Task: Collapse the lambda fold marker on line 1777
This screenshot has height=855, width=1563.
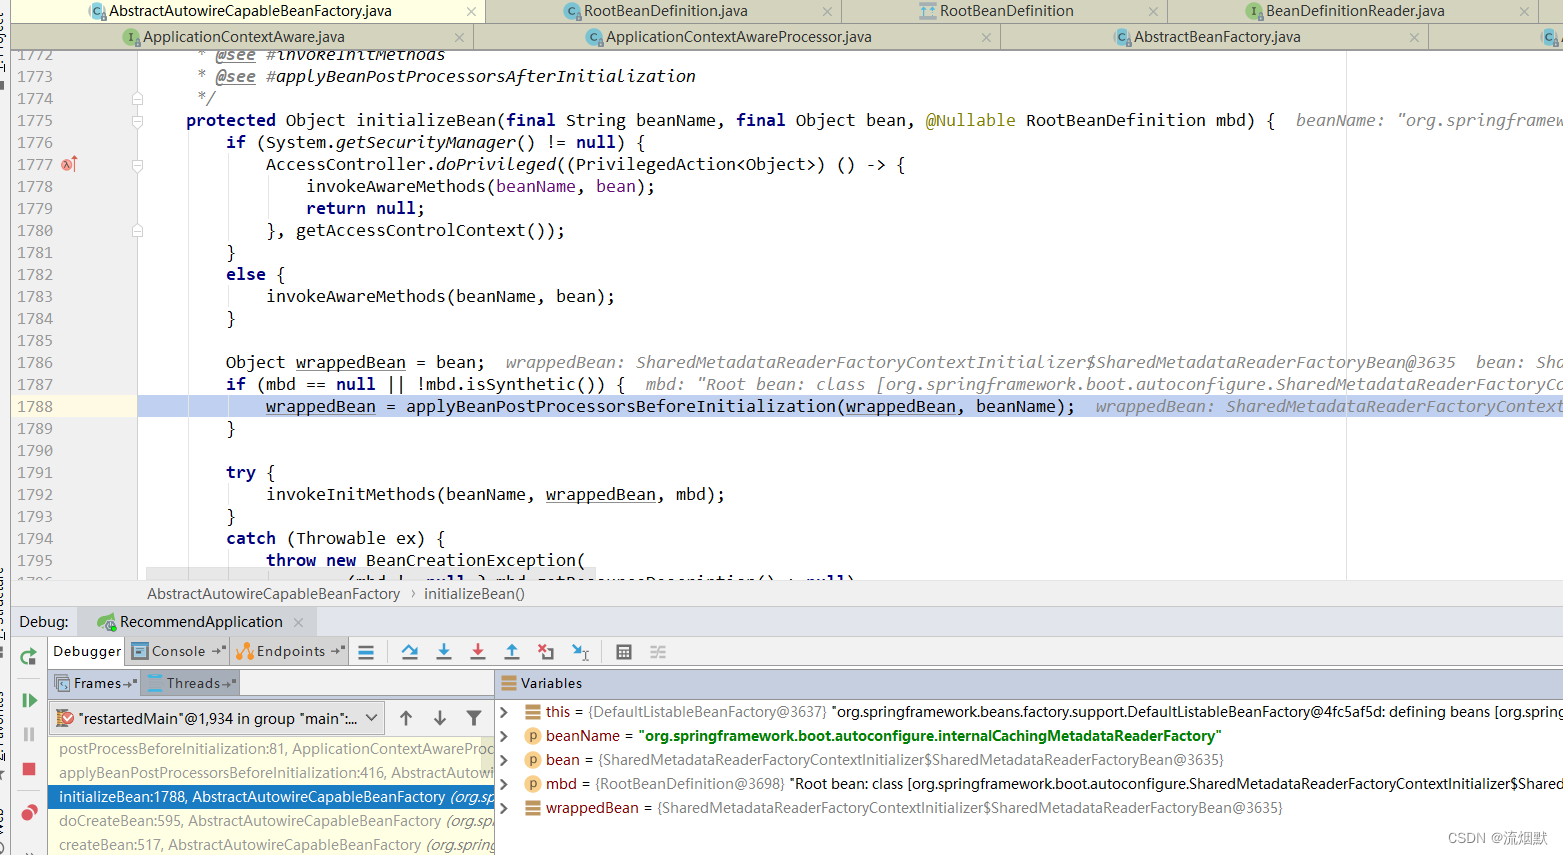Action: pyautogui.click(x=138, y=165)
